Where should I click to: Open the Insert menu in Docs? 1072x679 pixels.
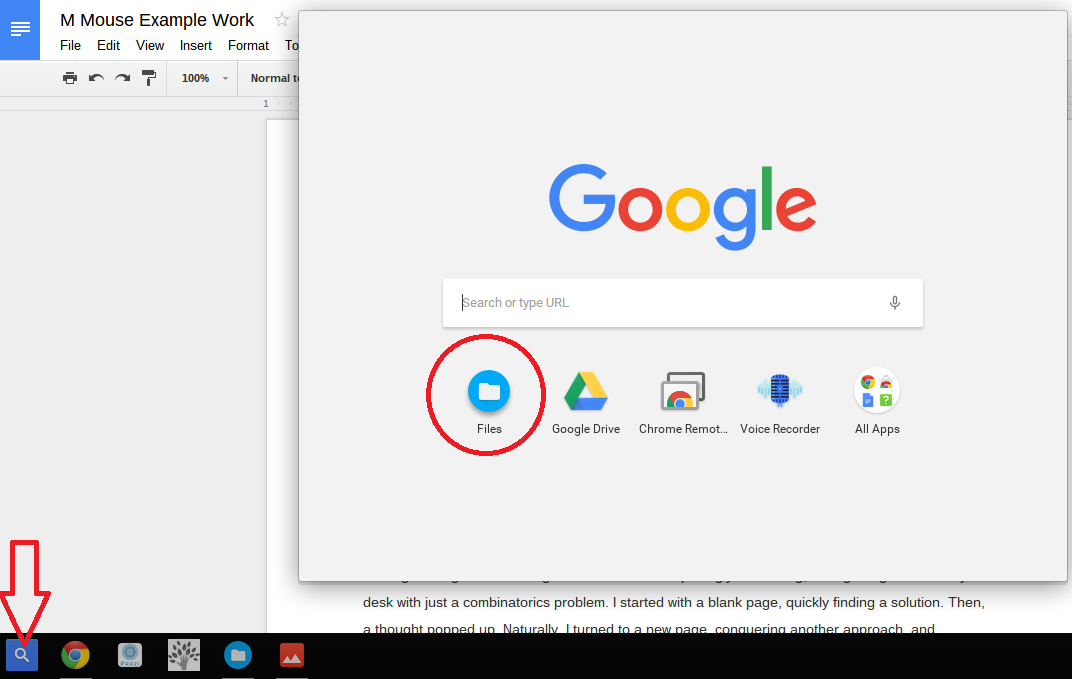point(196,45)
